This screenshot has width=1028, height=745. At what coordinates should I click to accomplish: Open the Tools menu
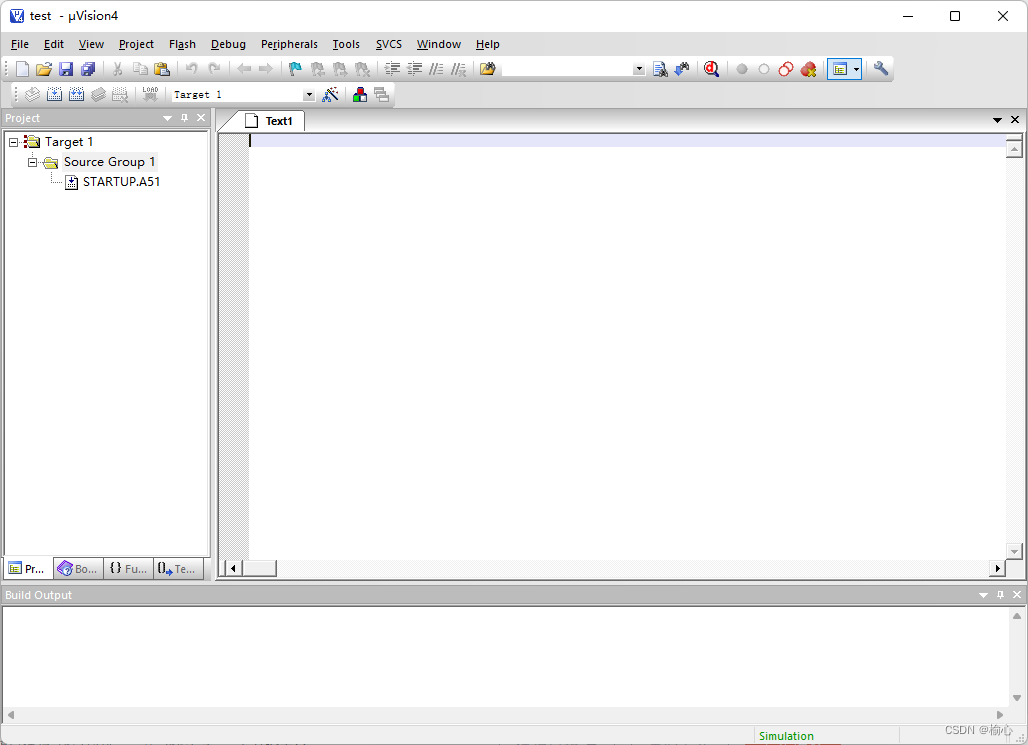tap(346, 44)
